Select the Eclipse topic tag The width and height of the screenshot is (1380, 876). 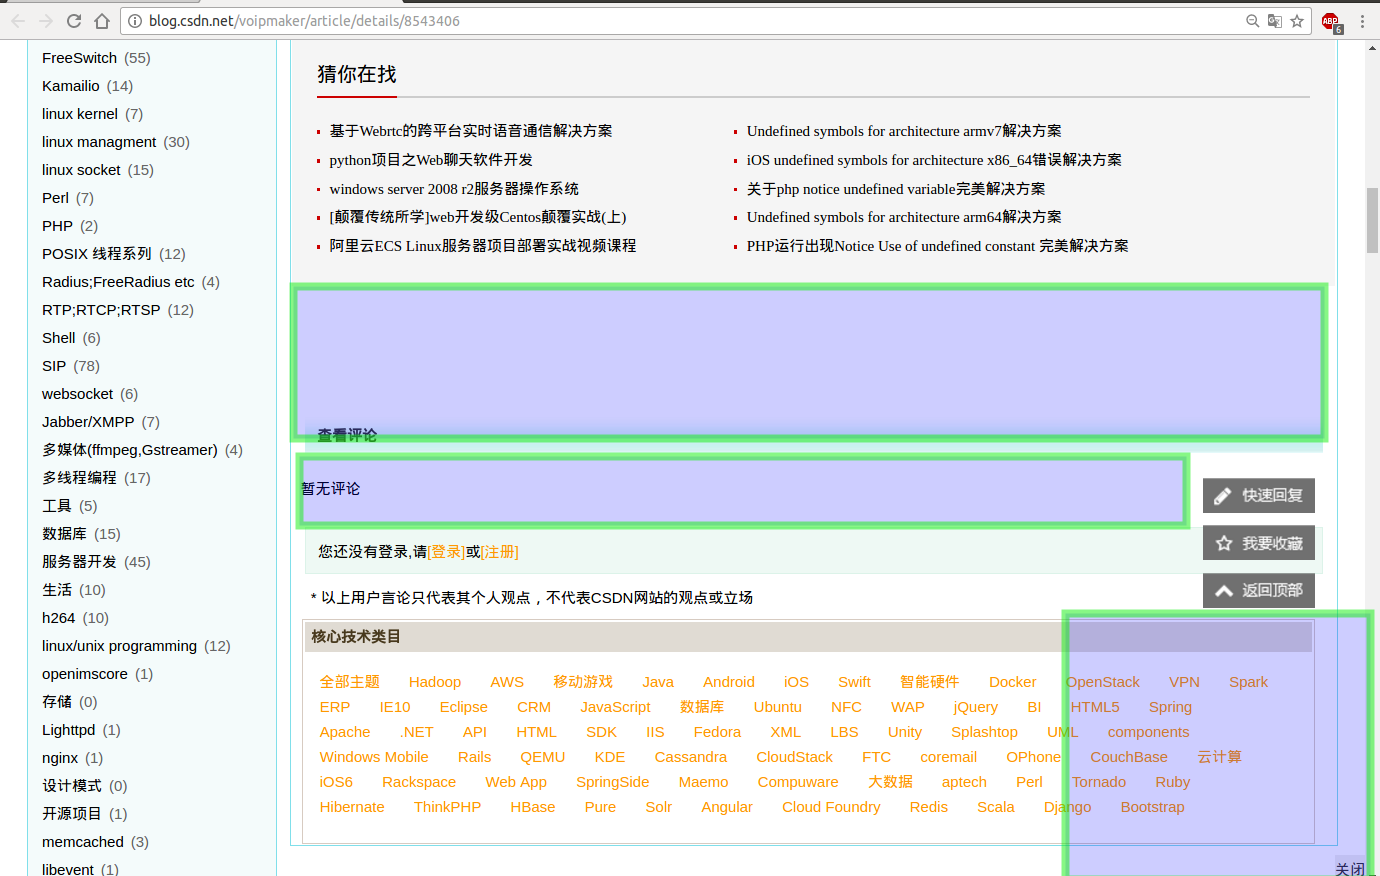464,707
